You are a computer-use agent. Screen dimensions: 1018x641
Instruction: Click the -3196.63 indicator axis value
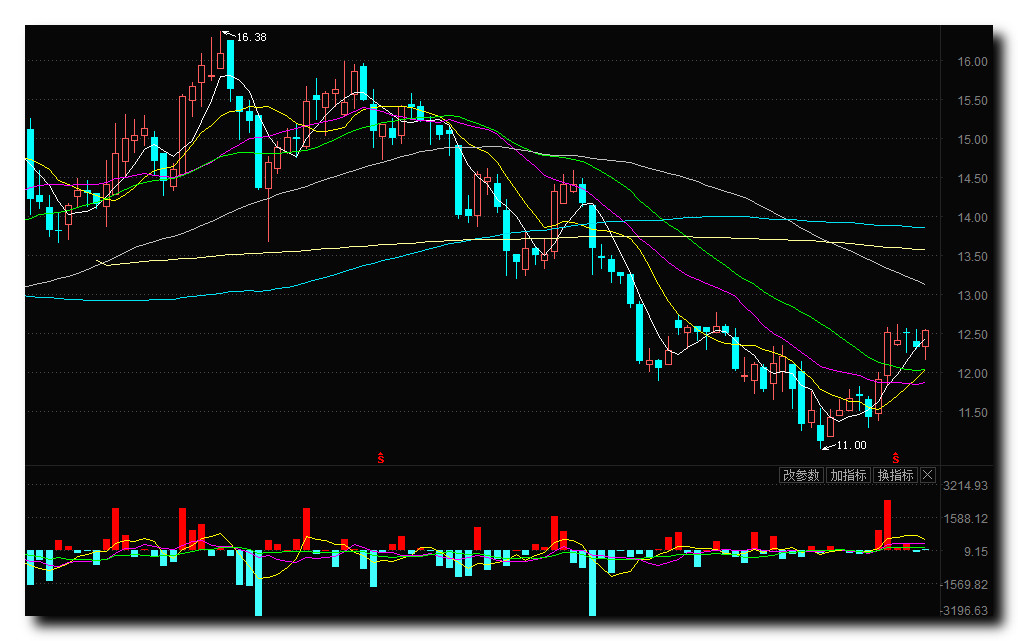pyautogui.click(x=964, y=610)
